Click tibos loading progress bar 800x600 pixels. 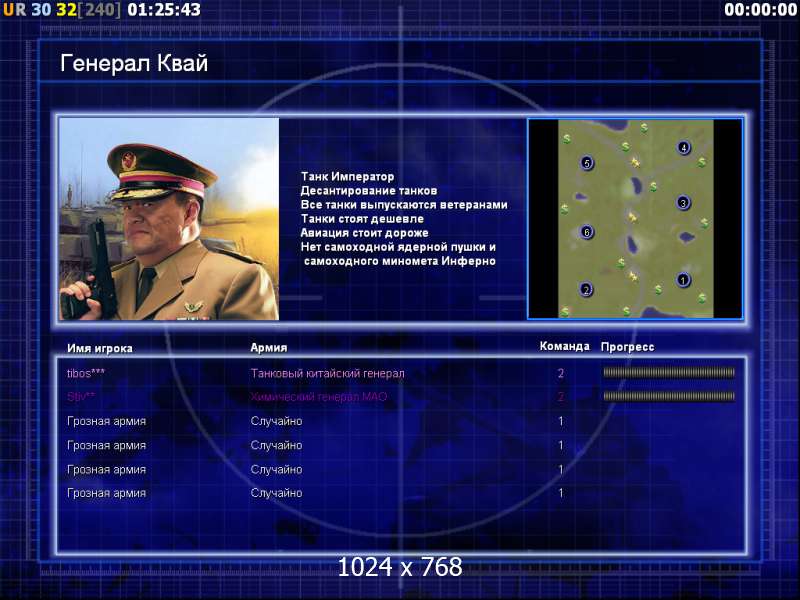tap(669, 373)
